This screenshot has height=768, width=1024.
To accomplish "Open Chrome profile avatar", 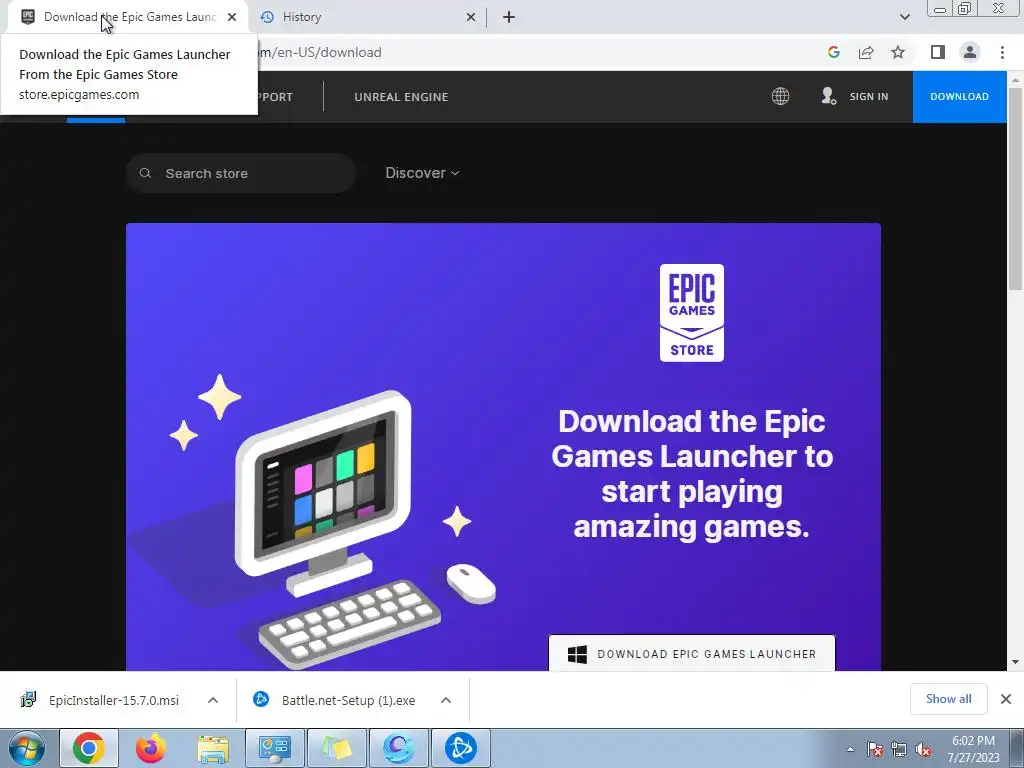I will coord(970,52).
